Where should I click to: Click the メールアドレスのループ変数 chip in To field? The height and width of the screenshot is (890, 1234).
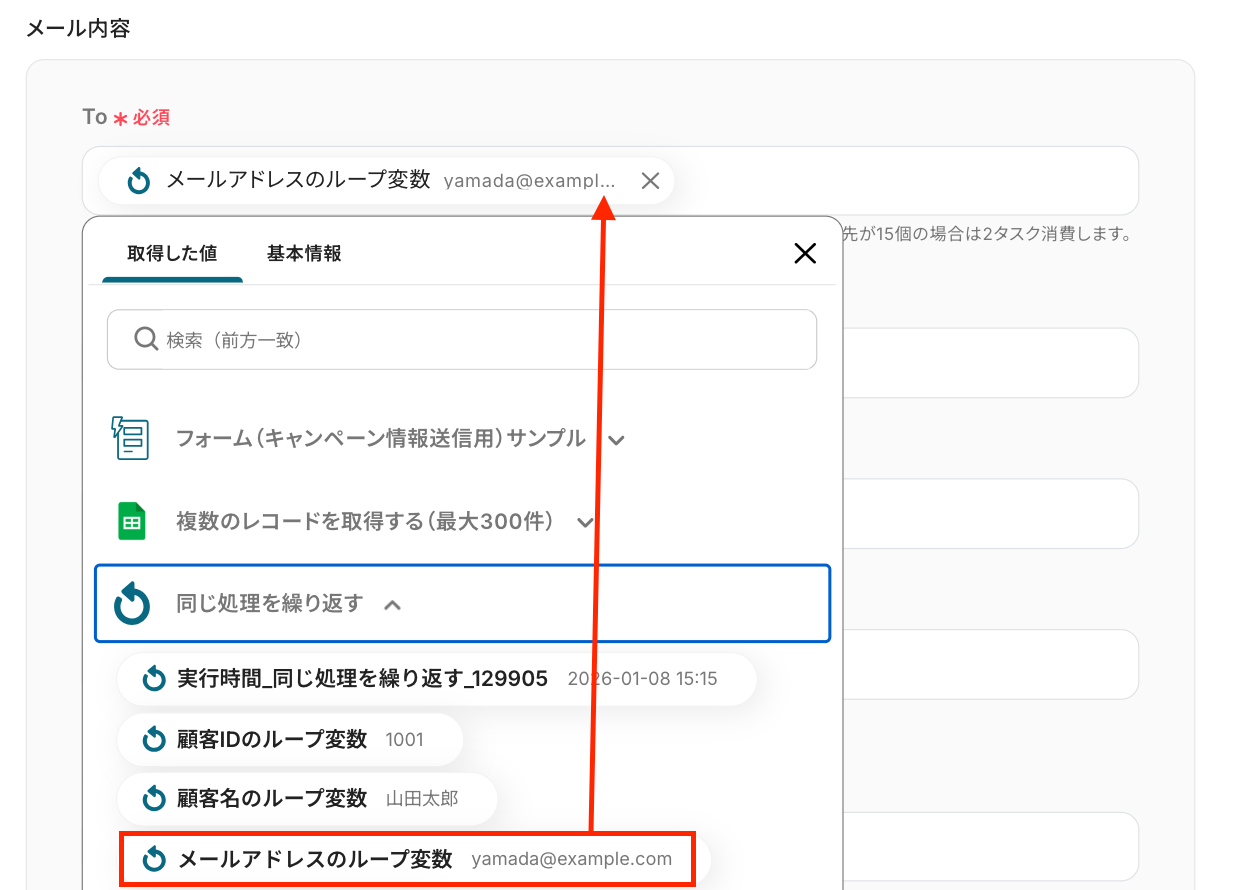pos(387,181)
